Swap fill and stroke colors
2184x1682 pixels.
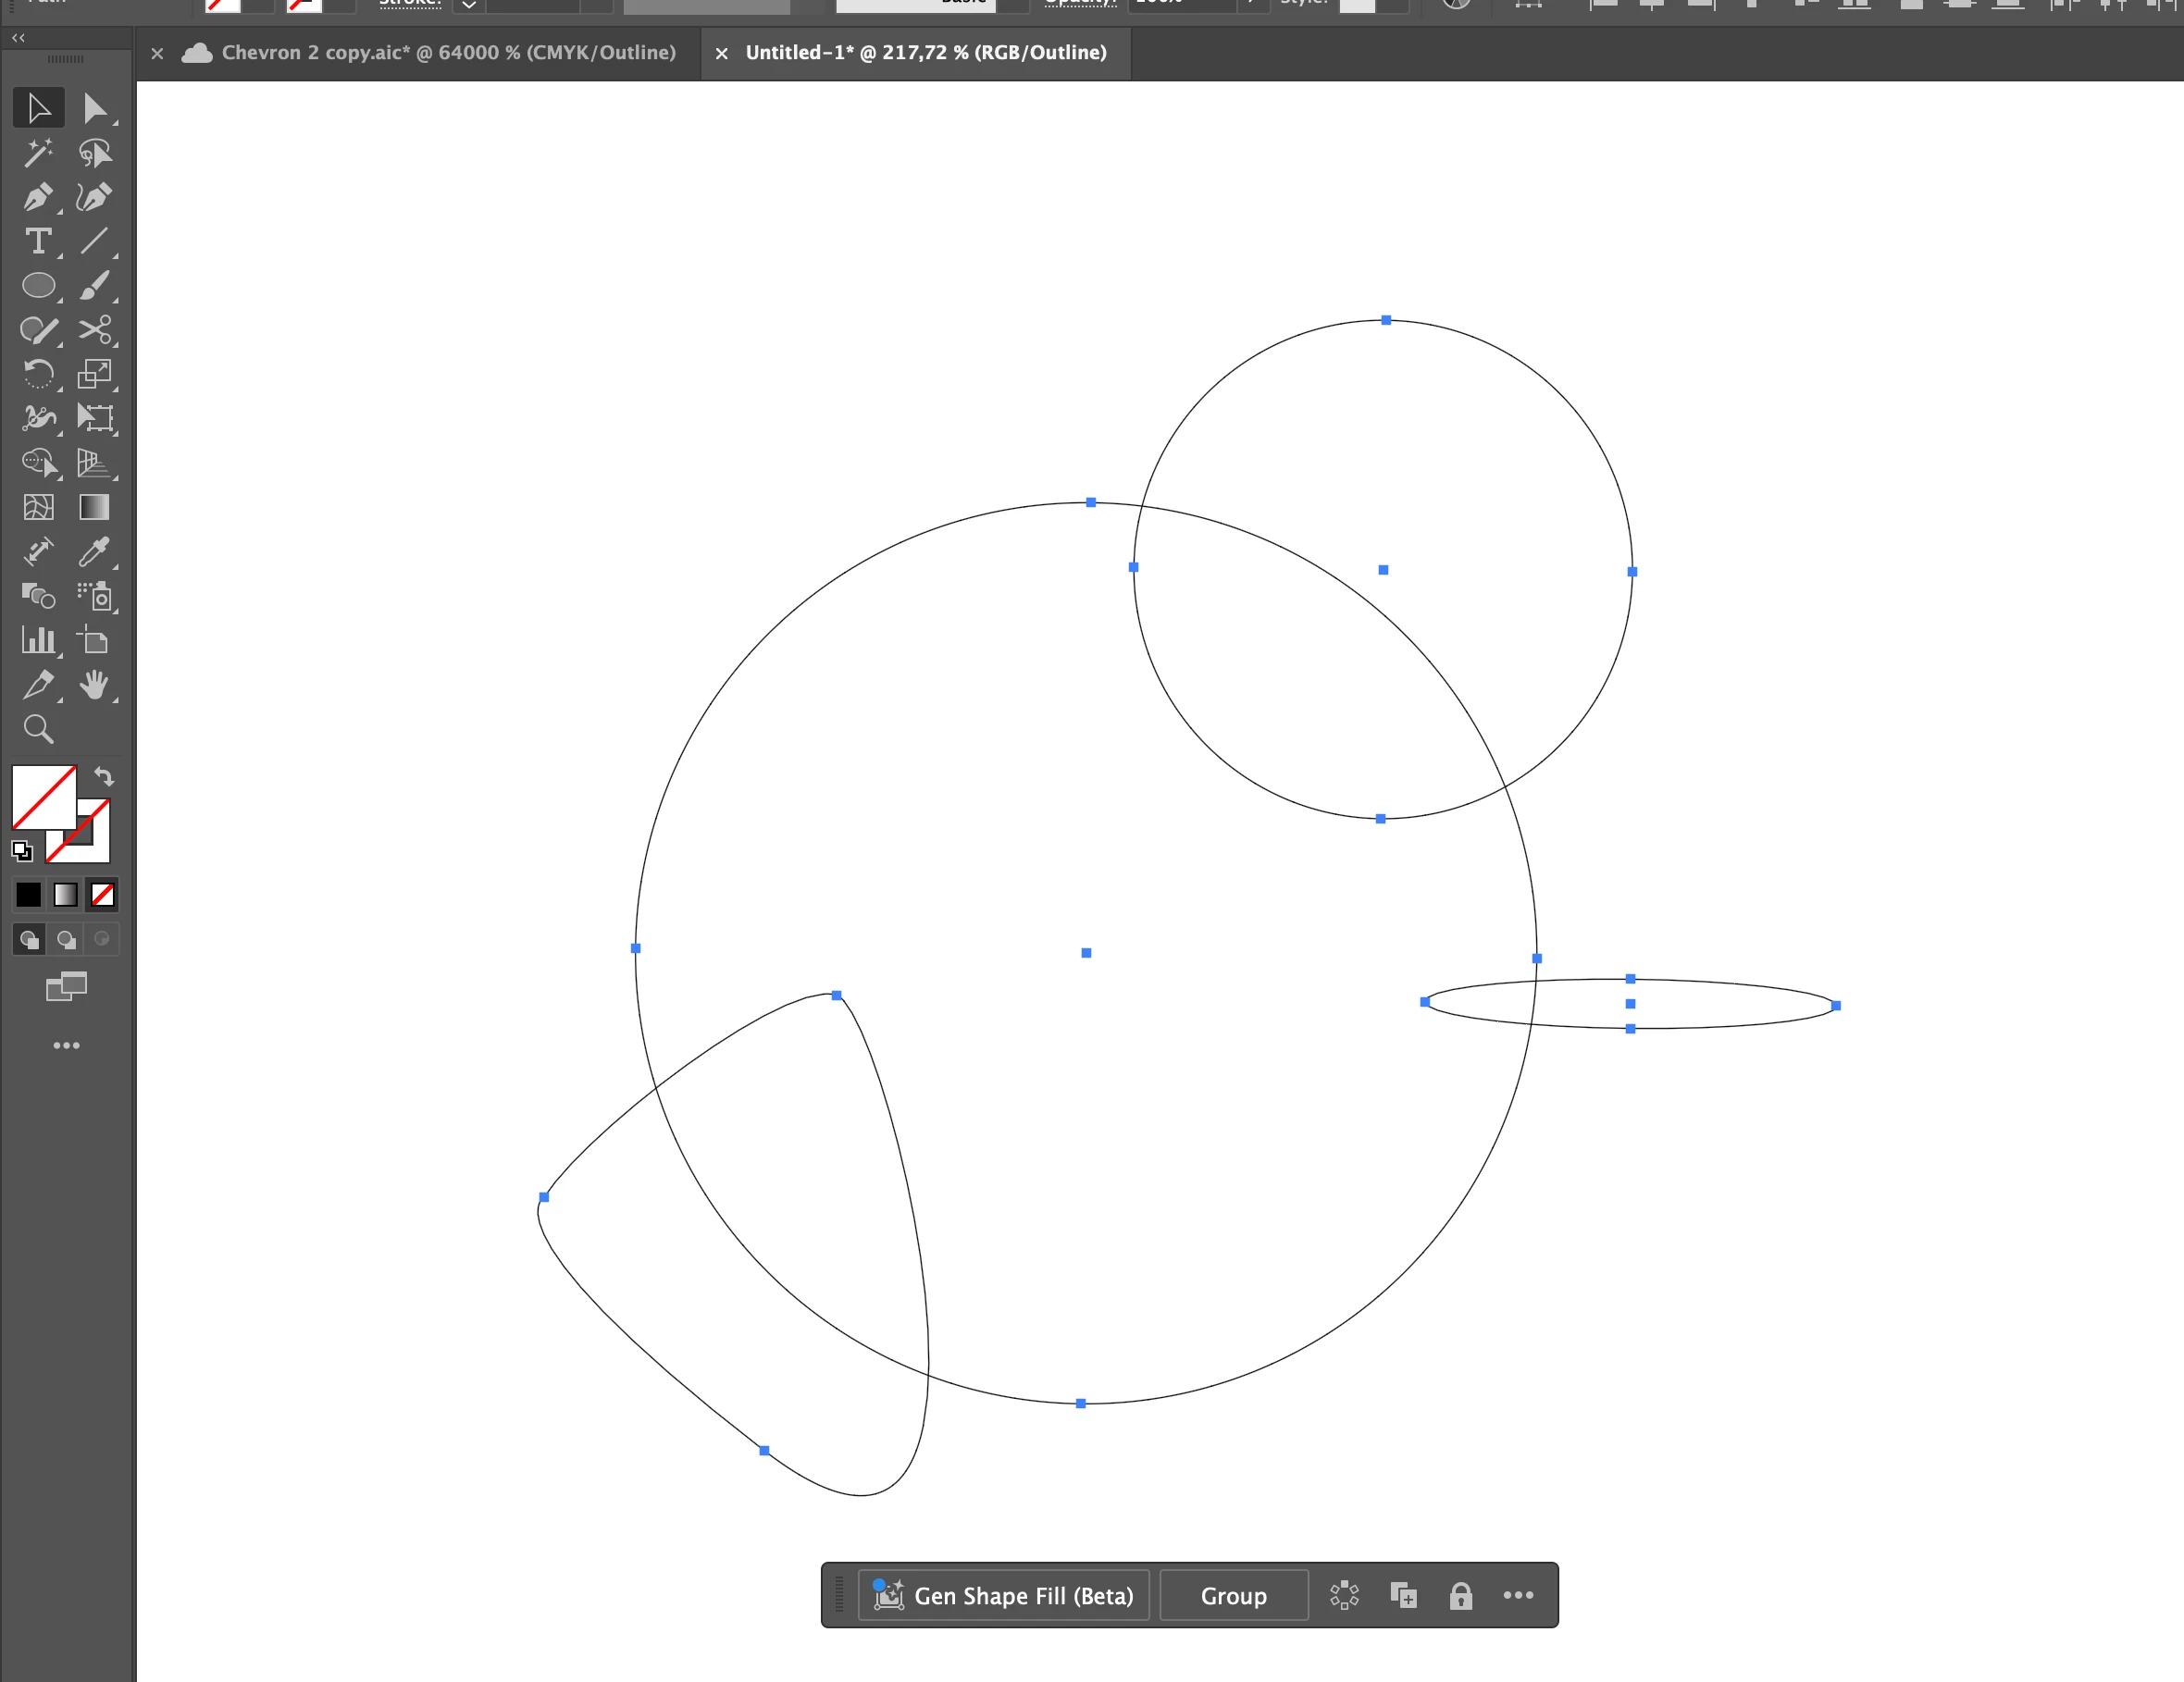click(x=104, y=776)
